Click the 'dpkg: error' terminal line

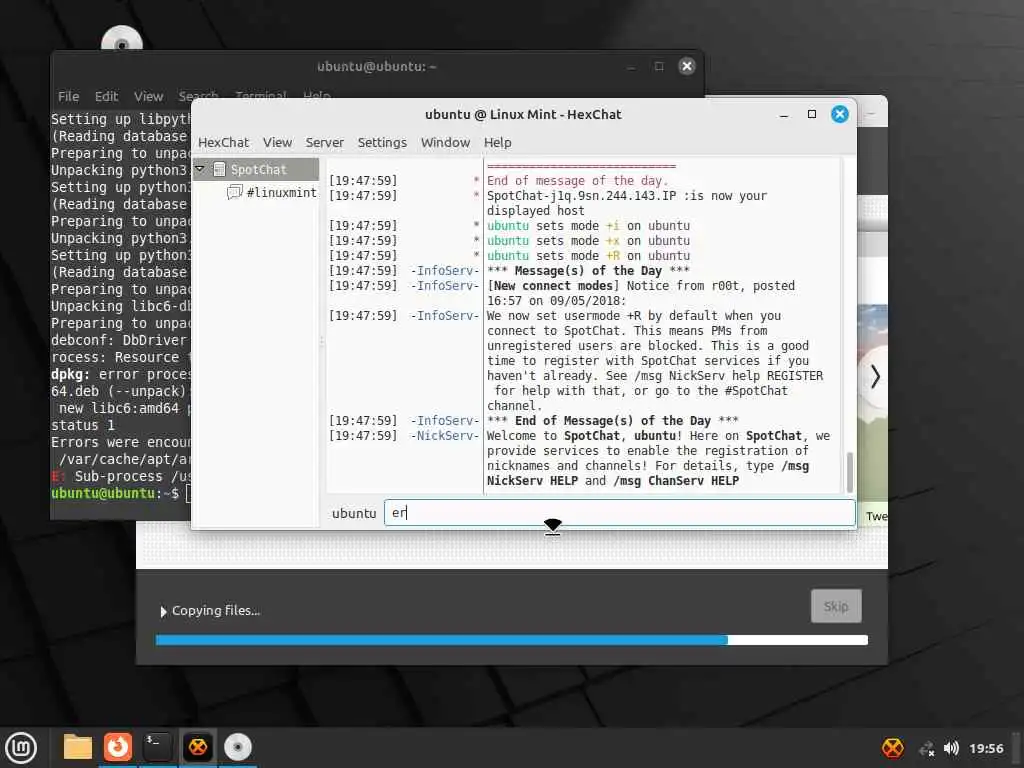(x=121, y=374)
